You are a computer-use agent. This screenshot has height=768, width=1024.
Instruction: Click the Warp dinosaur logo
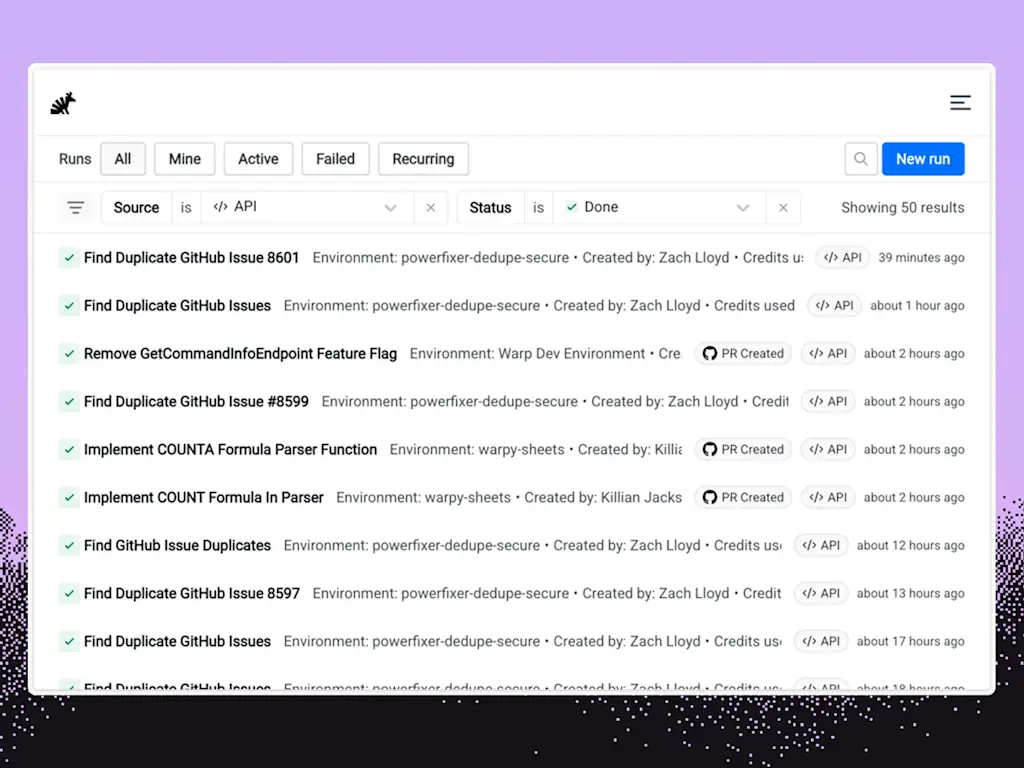click(63, 103)
